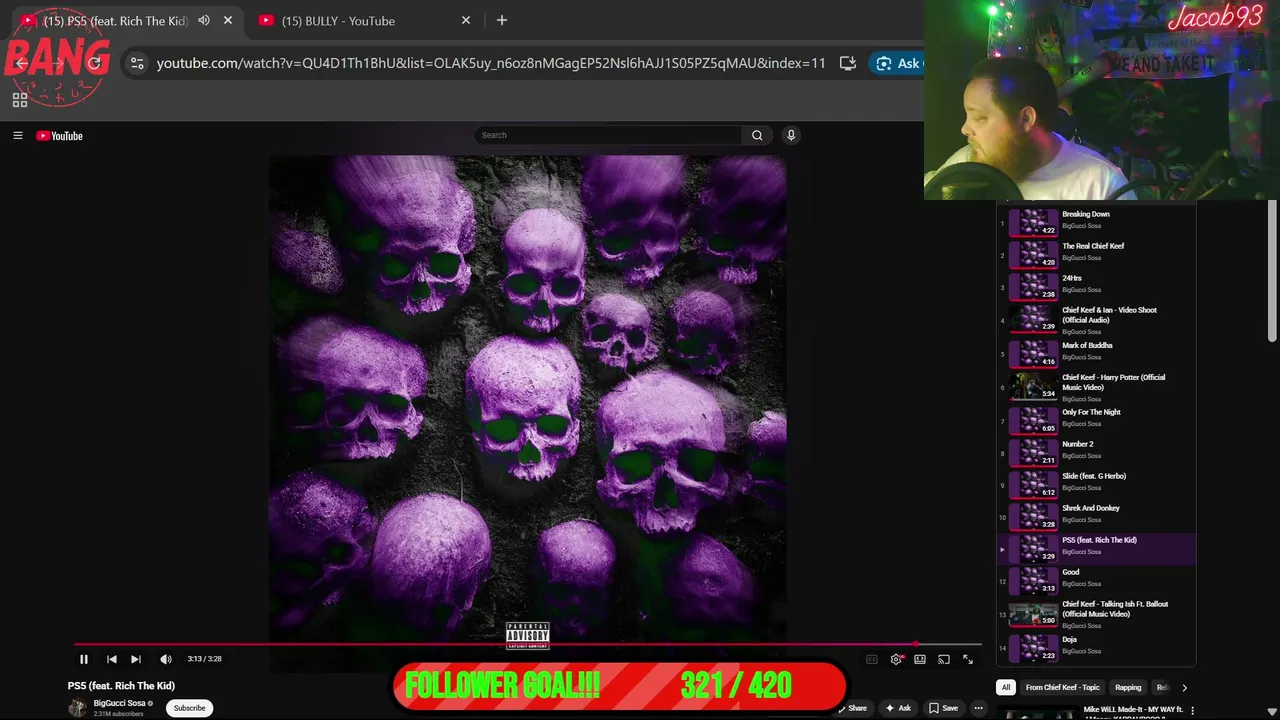This screenshot has height=720, width=1280.
Task: Switch to the BULLY - YouTube tab
Action: 363,20
